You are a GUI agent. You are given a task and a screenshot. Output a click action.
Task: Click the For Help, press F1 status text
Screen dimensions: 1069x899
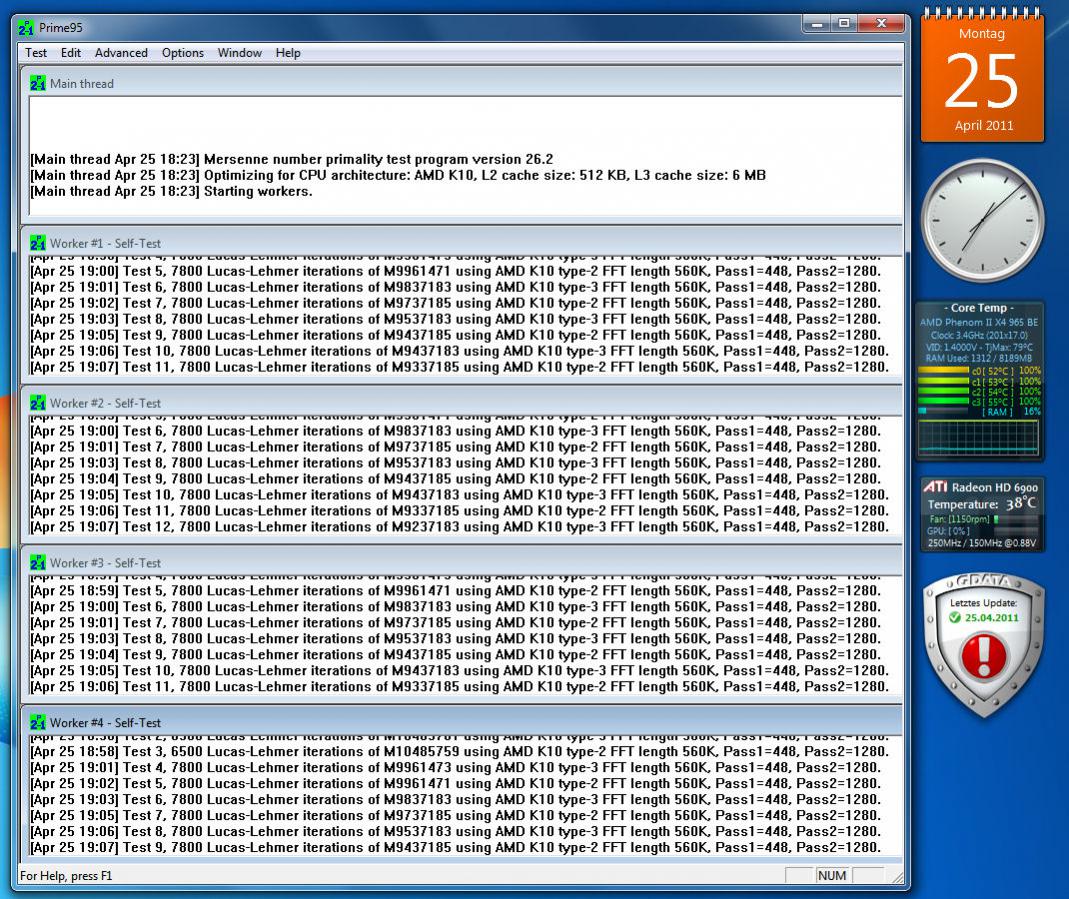coord(65,876)
